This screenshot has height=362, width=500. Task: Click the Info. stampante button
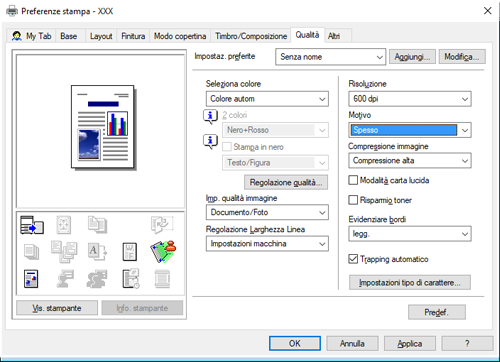pos(142,308)
